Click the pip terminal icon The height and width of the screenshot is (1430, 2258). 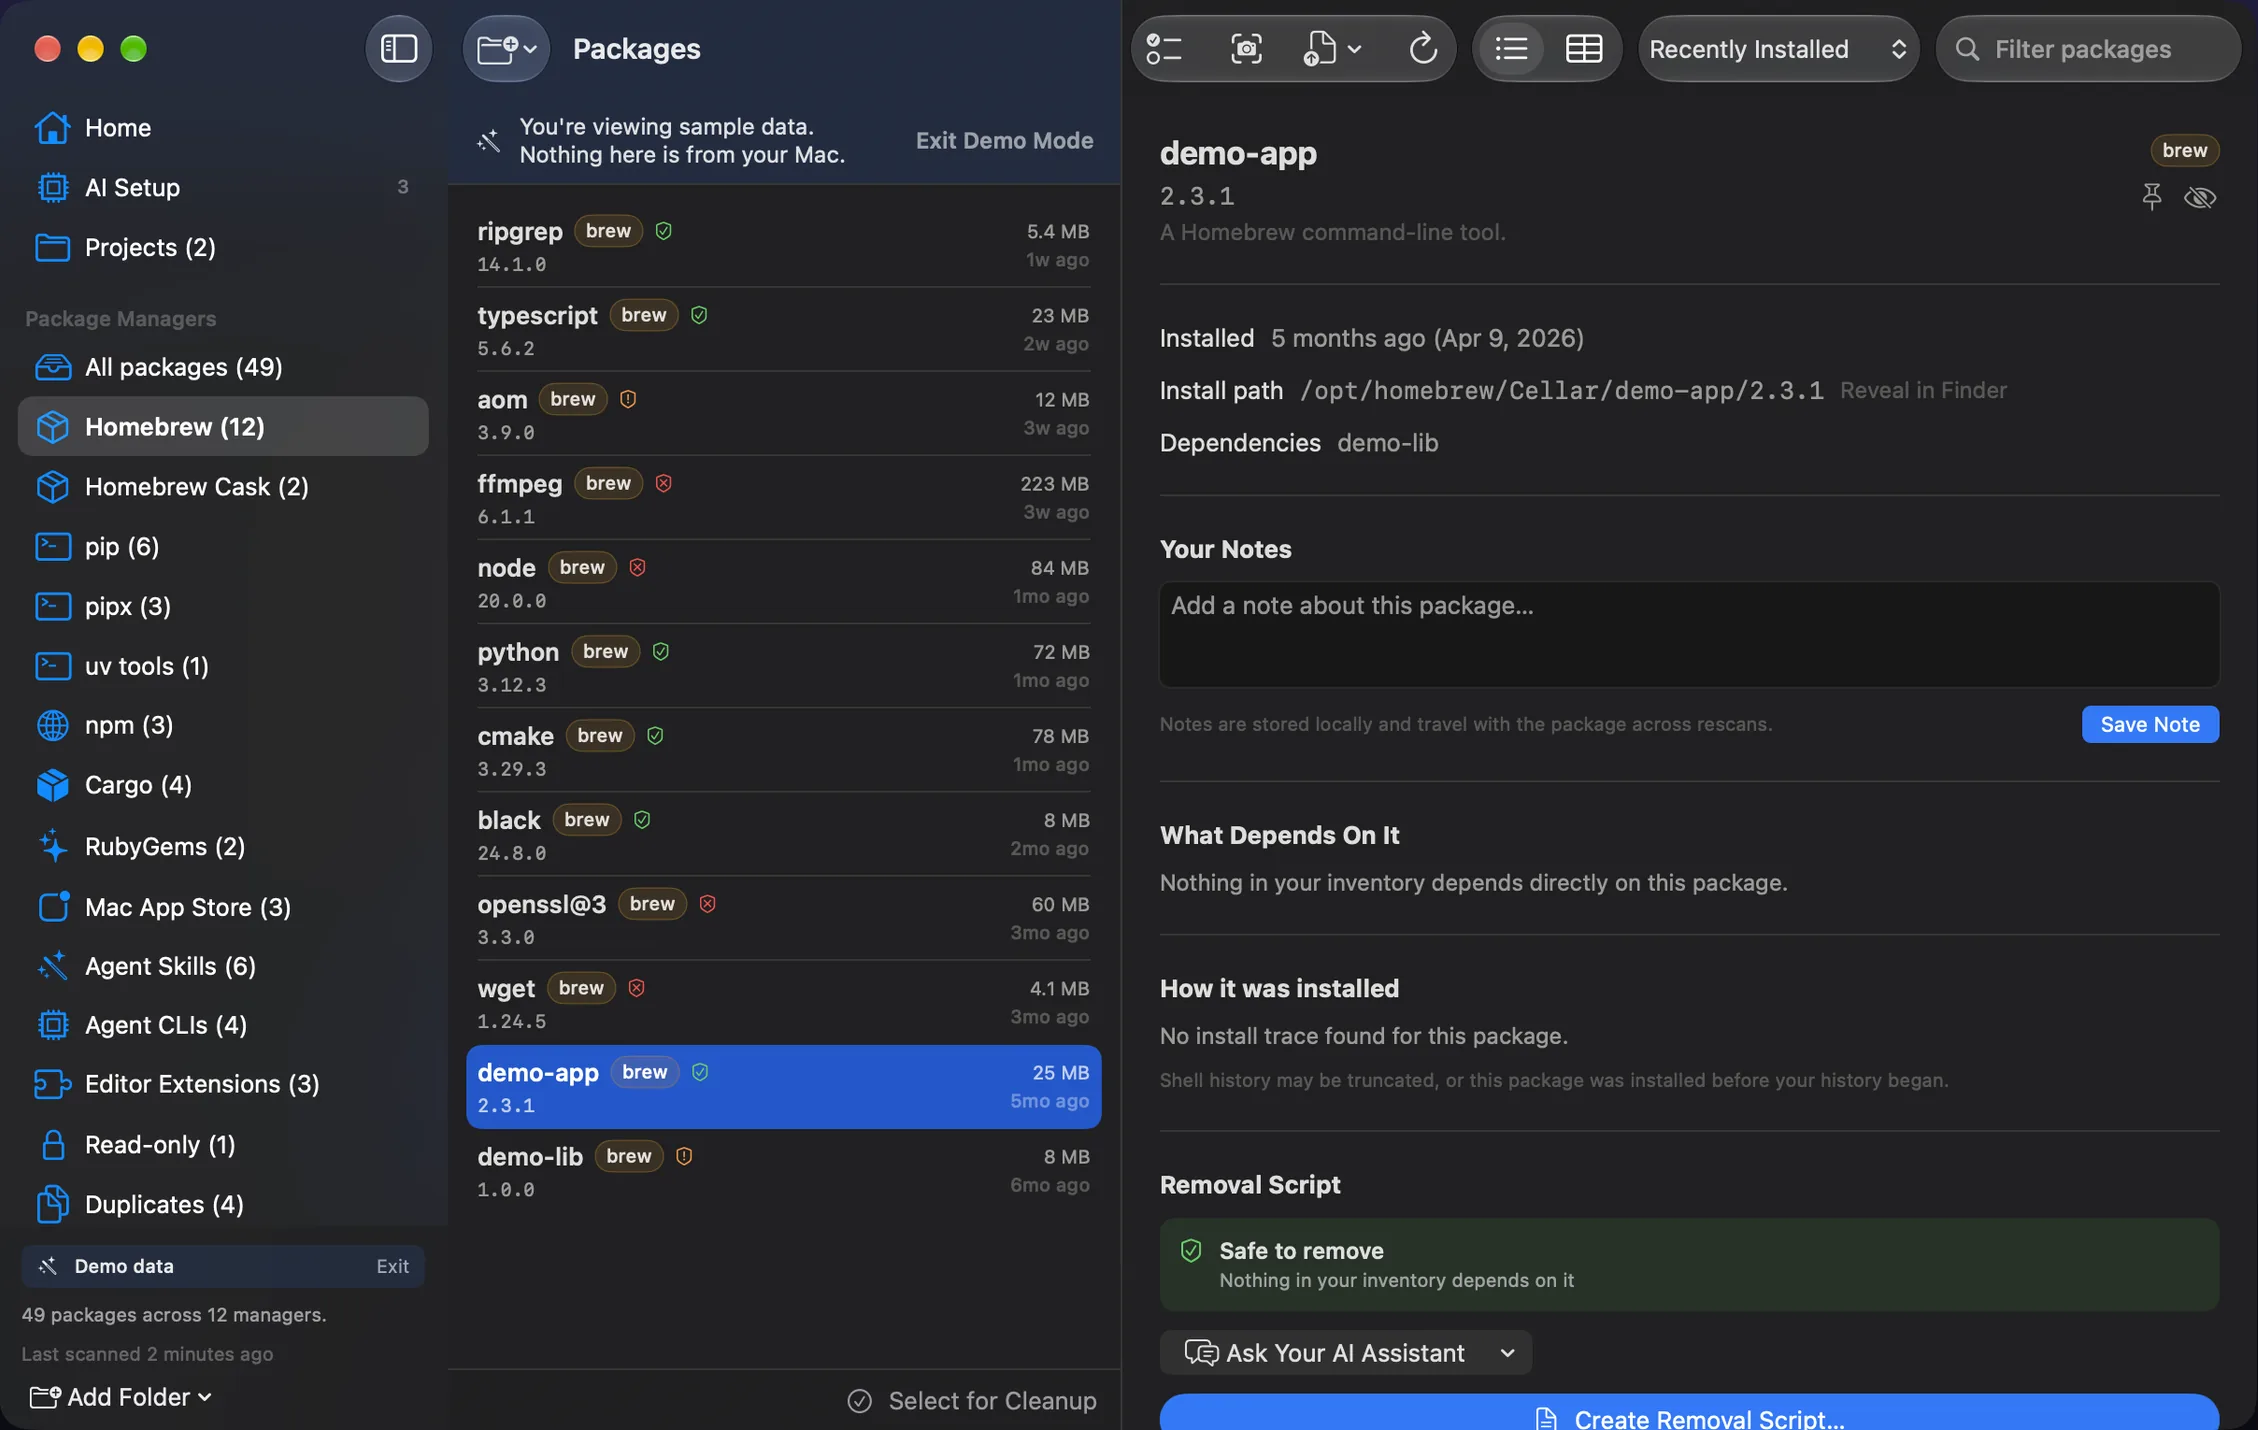click(x=52, y=546)
